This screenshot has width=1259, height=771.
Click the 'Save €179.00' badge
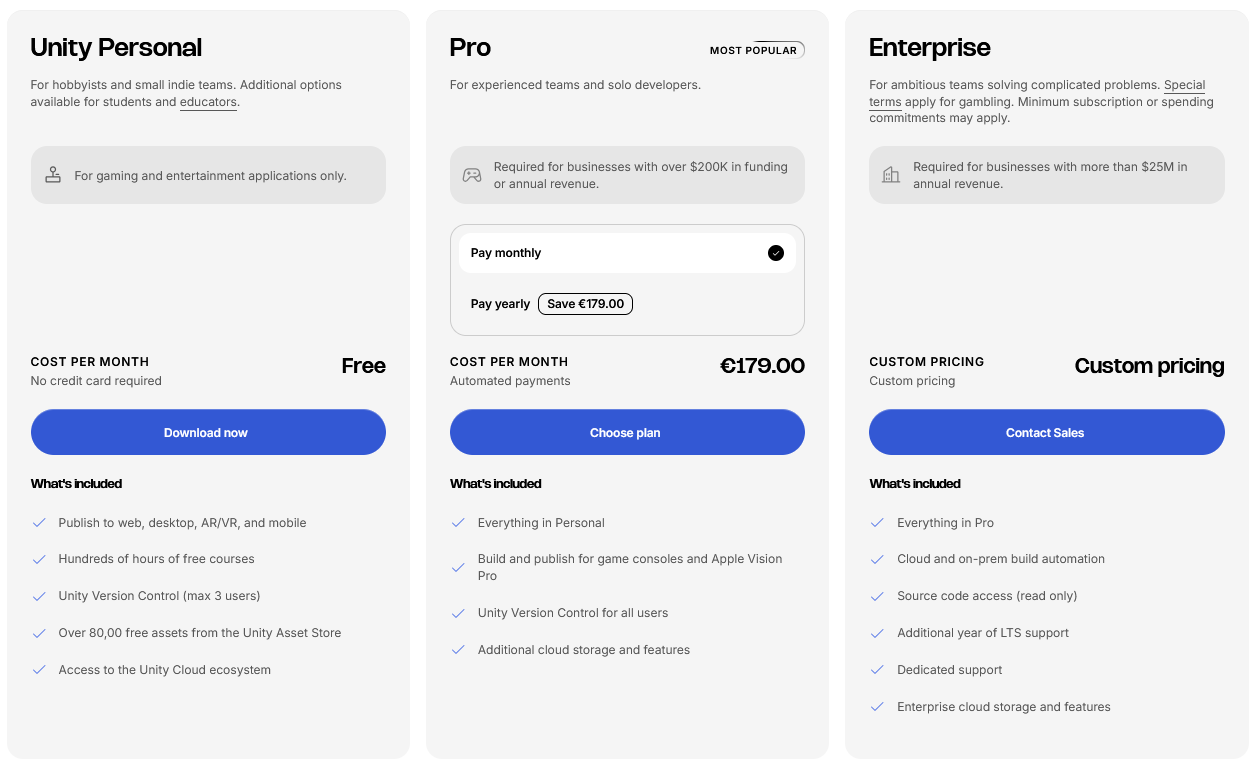(x=585, y=304)
